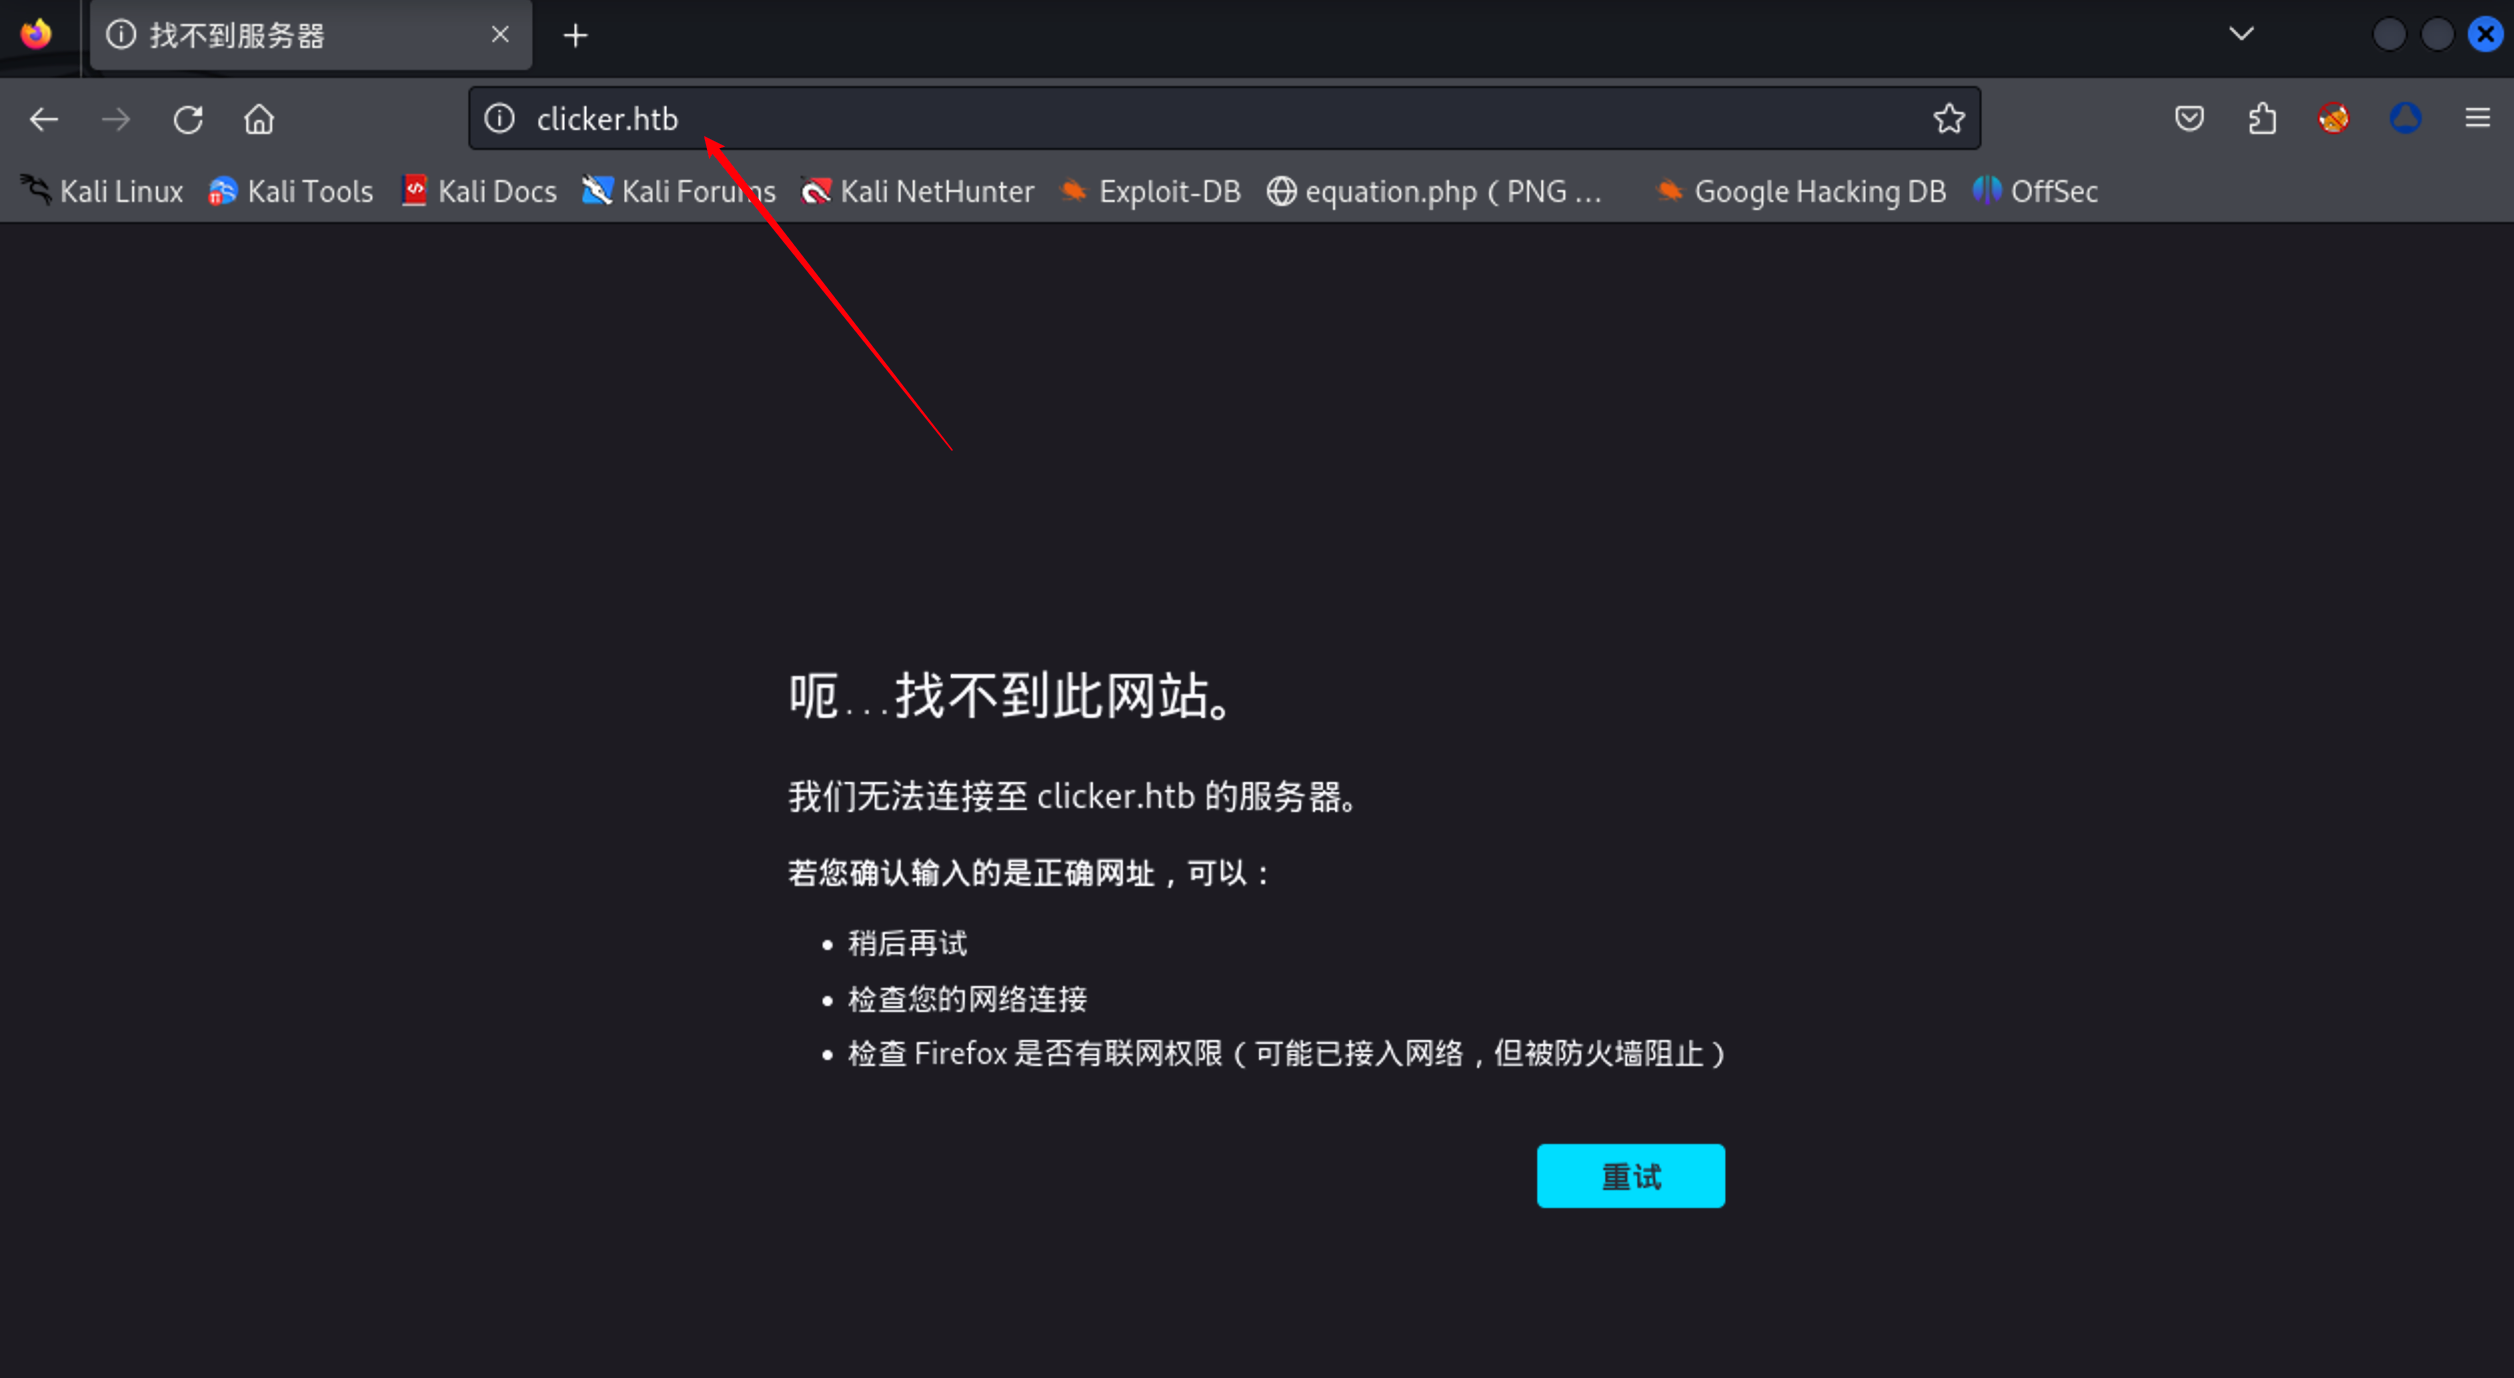Open the Extensions puzzle icon
This screenshot has width=2514, height=1378.
pyautogui.click(x=2262, y=119)
